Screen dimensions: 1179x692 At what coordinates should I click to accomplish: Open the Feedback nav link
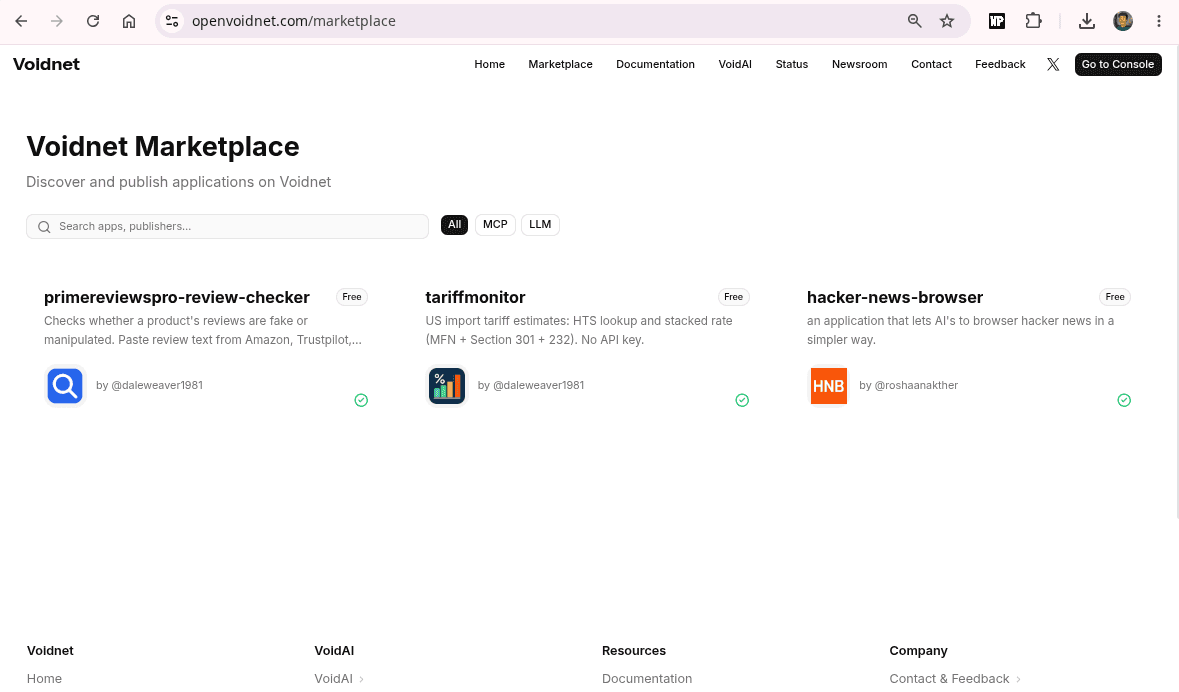[x=1000, y=65]
